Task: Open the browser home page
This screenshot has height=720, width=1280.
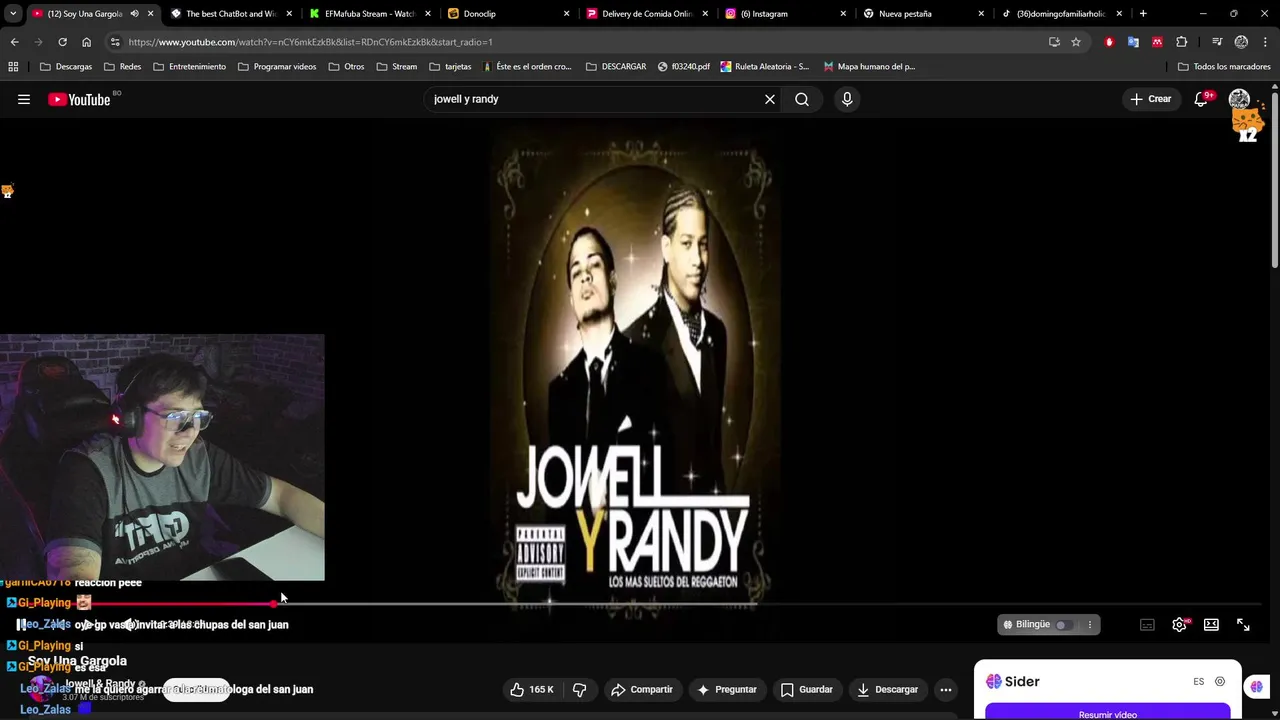Action: (x=86, y=42)
